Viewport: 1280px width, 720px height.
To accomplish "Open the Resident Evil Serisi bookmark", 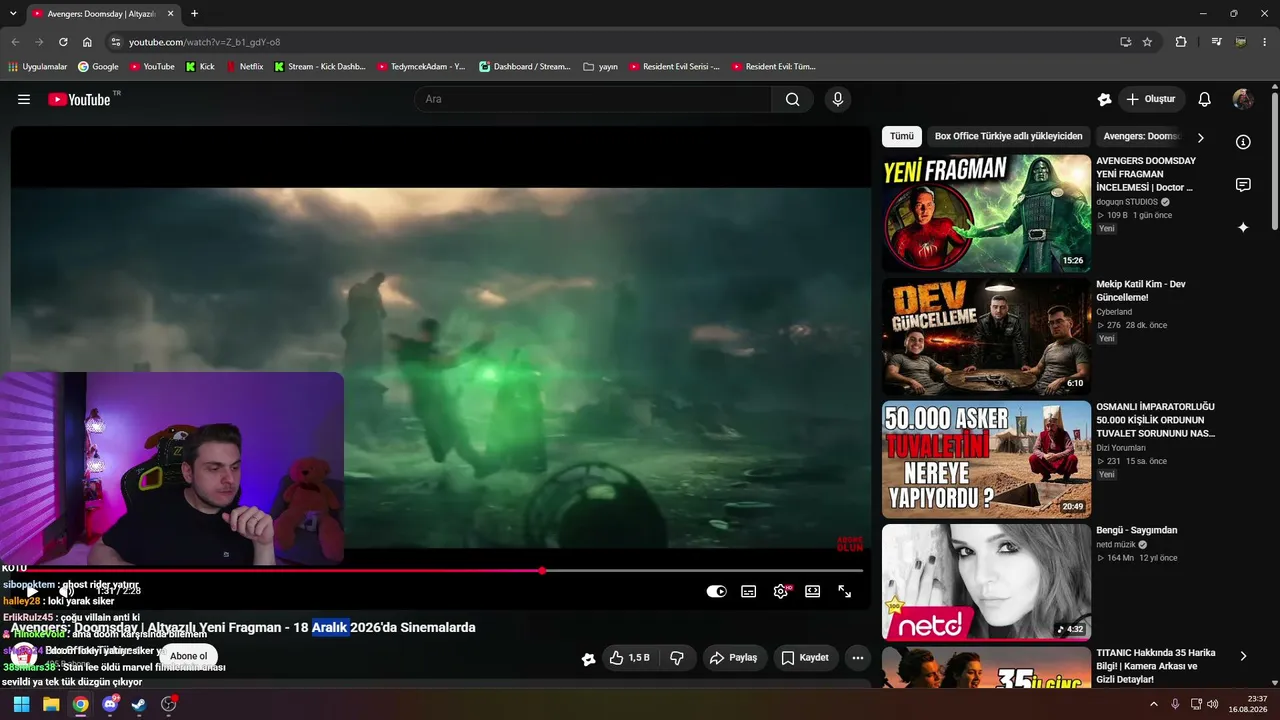I will (676, 67).
